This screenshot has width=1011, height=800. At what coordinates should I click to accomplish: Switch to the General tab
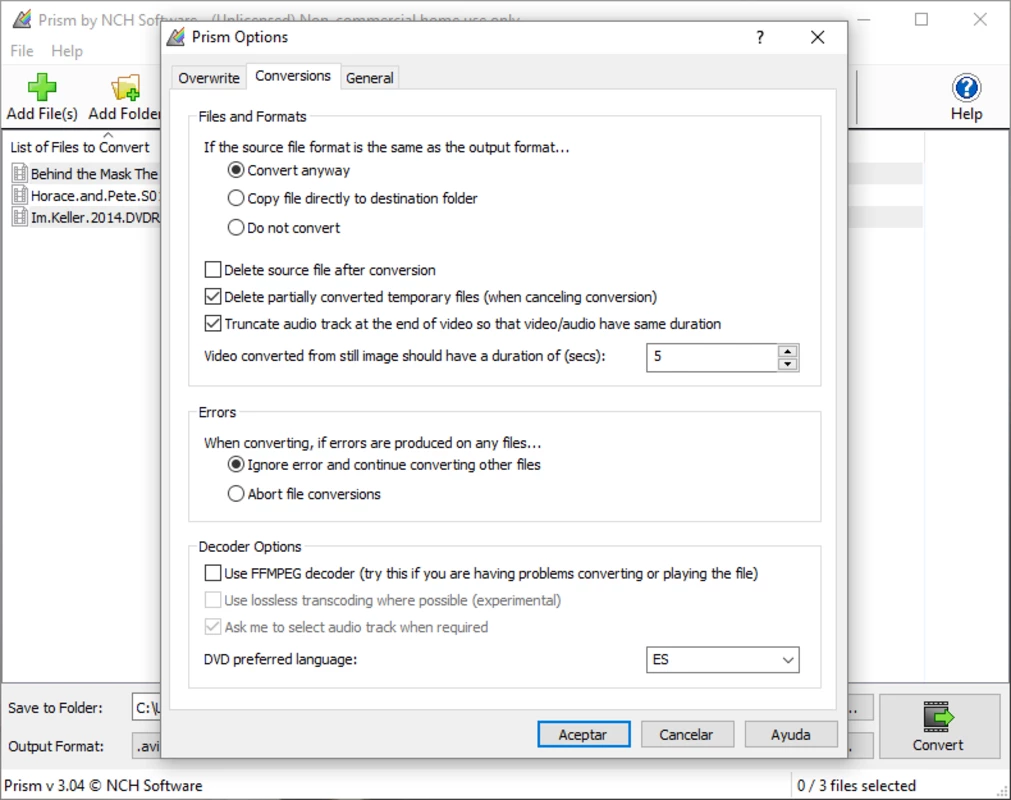[369, 78]
